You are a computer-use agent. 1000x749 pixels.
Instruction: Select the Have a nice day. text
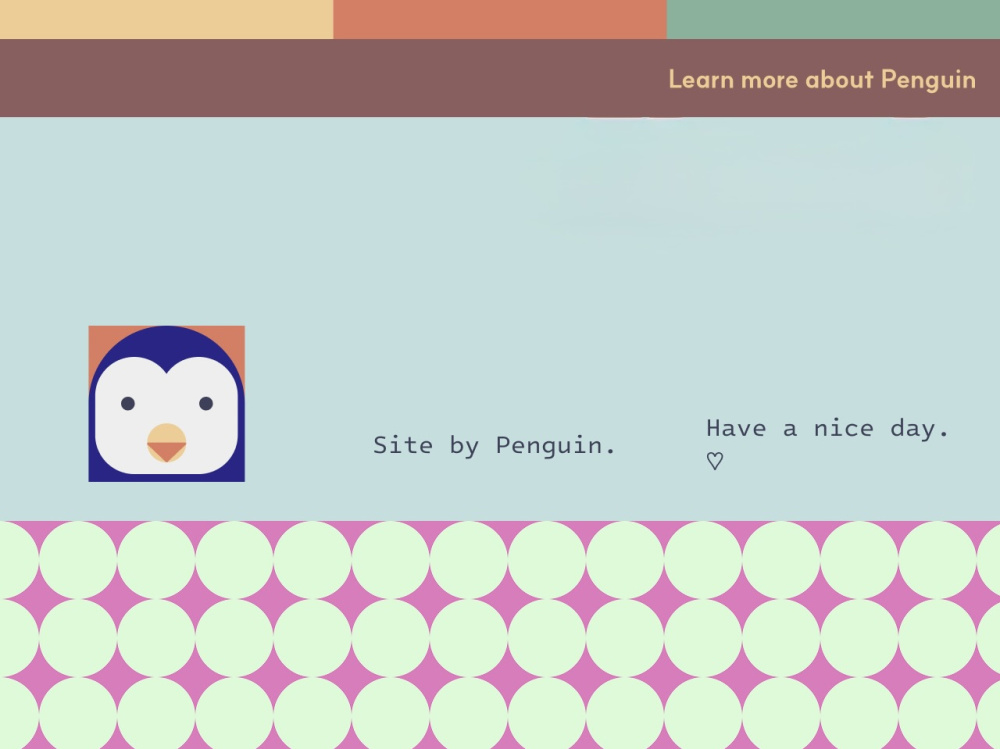[827, 428]
